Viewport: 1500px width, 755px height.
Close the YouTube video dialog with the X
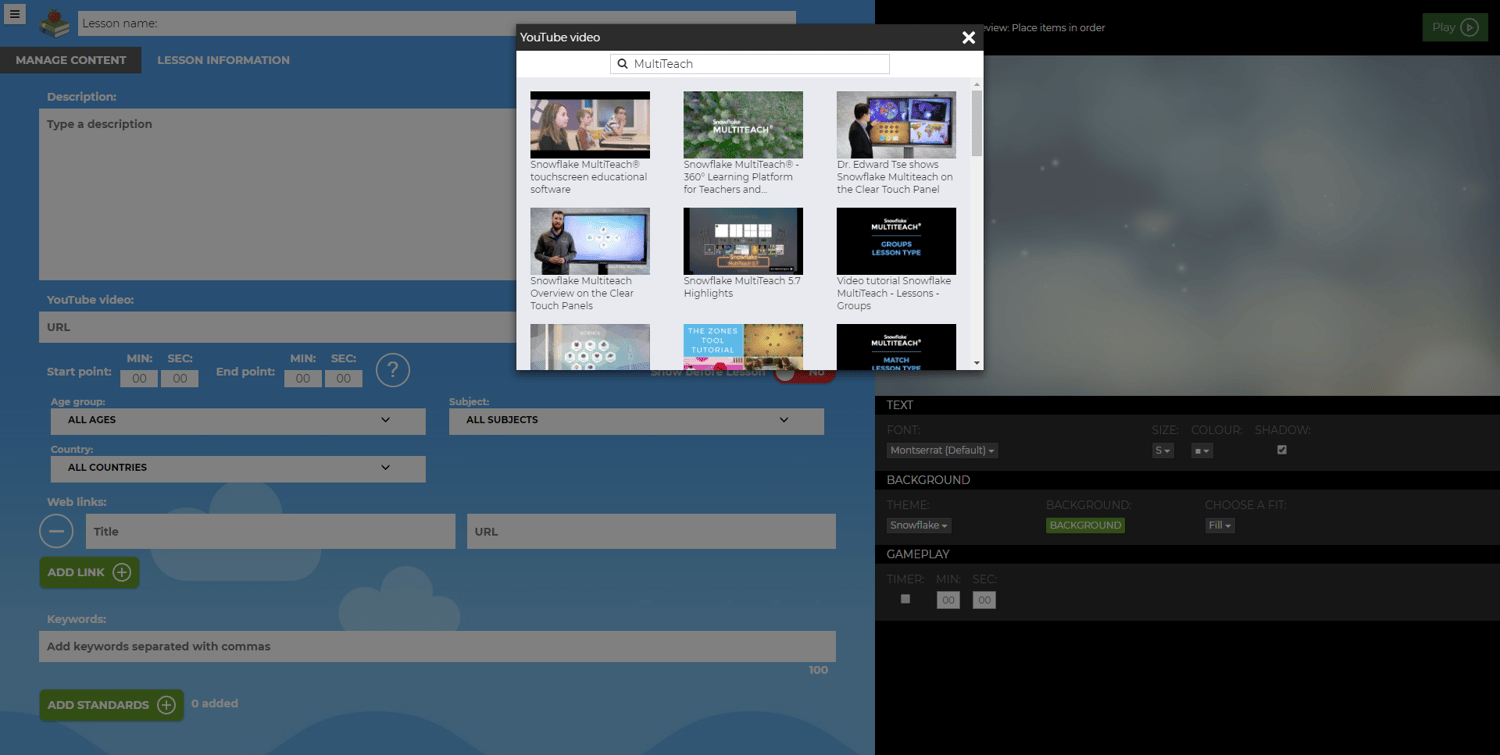tap(967, 37)
